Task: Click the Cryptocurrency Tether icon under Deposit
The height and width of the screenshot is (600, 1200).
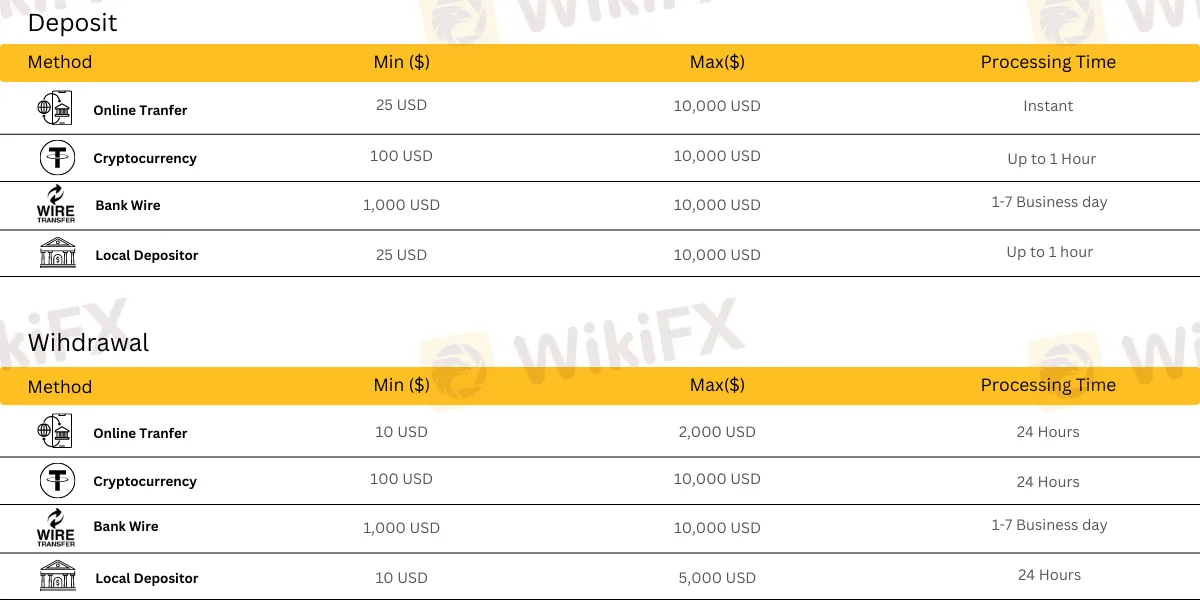Action: pyautogui.click(x=57, y=158)
